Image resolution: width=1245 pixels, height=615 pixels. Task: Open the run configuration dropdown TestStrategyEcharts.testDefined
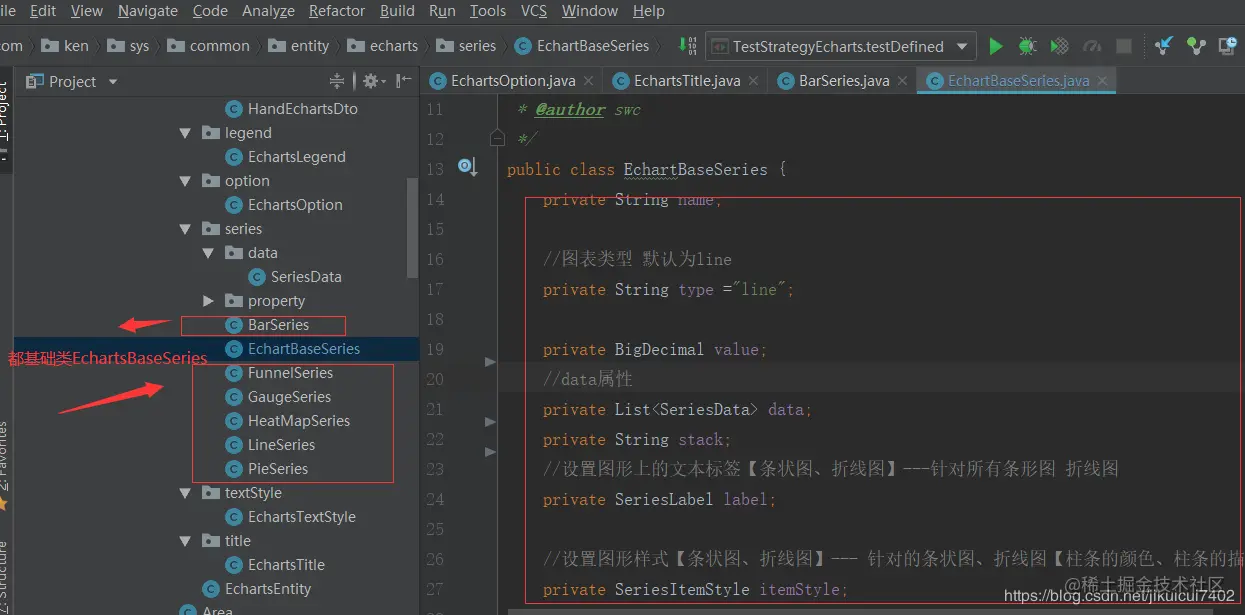point(840,46)
